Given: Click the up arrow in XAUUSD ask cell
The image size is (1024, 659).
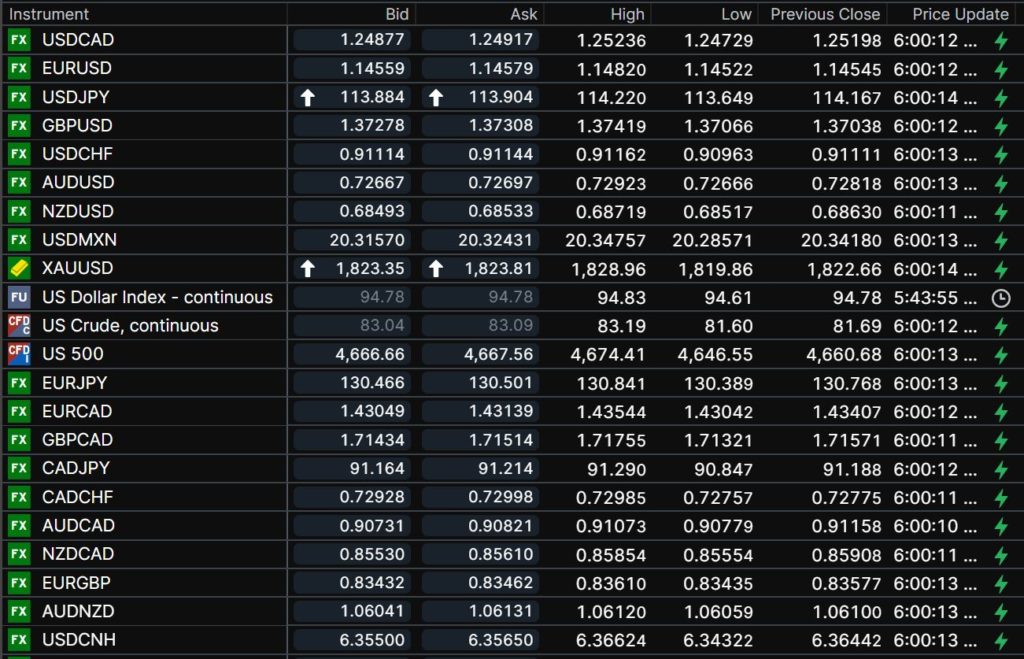Looking at the screenshot, I should click(436, 269).
